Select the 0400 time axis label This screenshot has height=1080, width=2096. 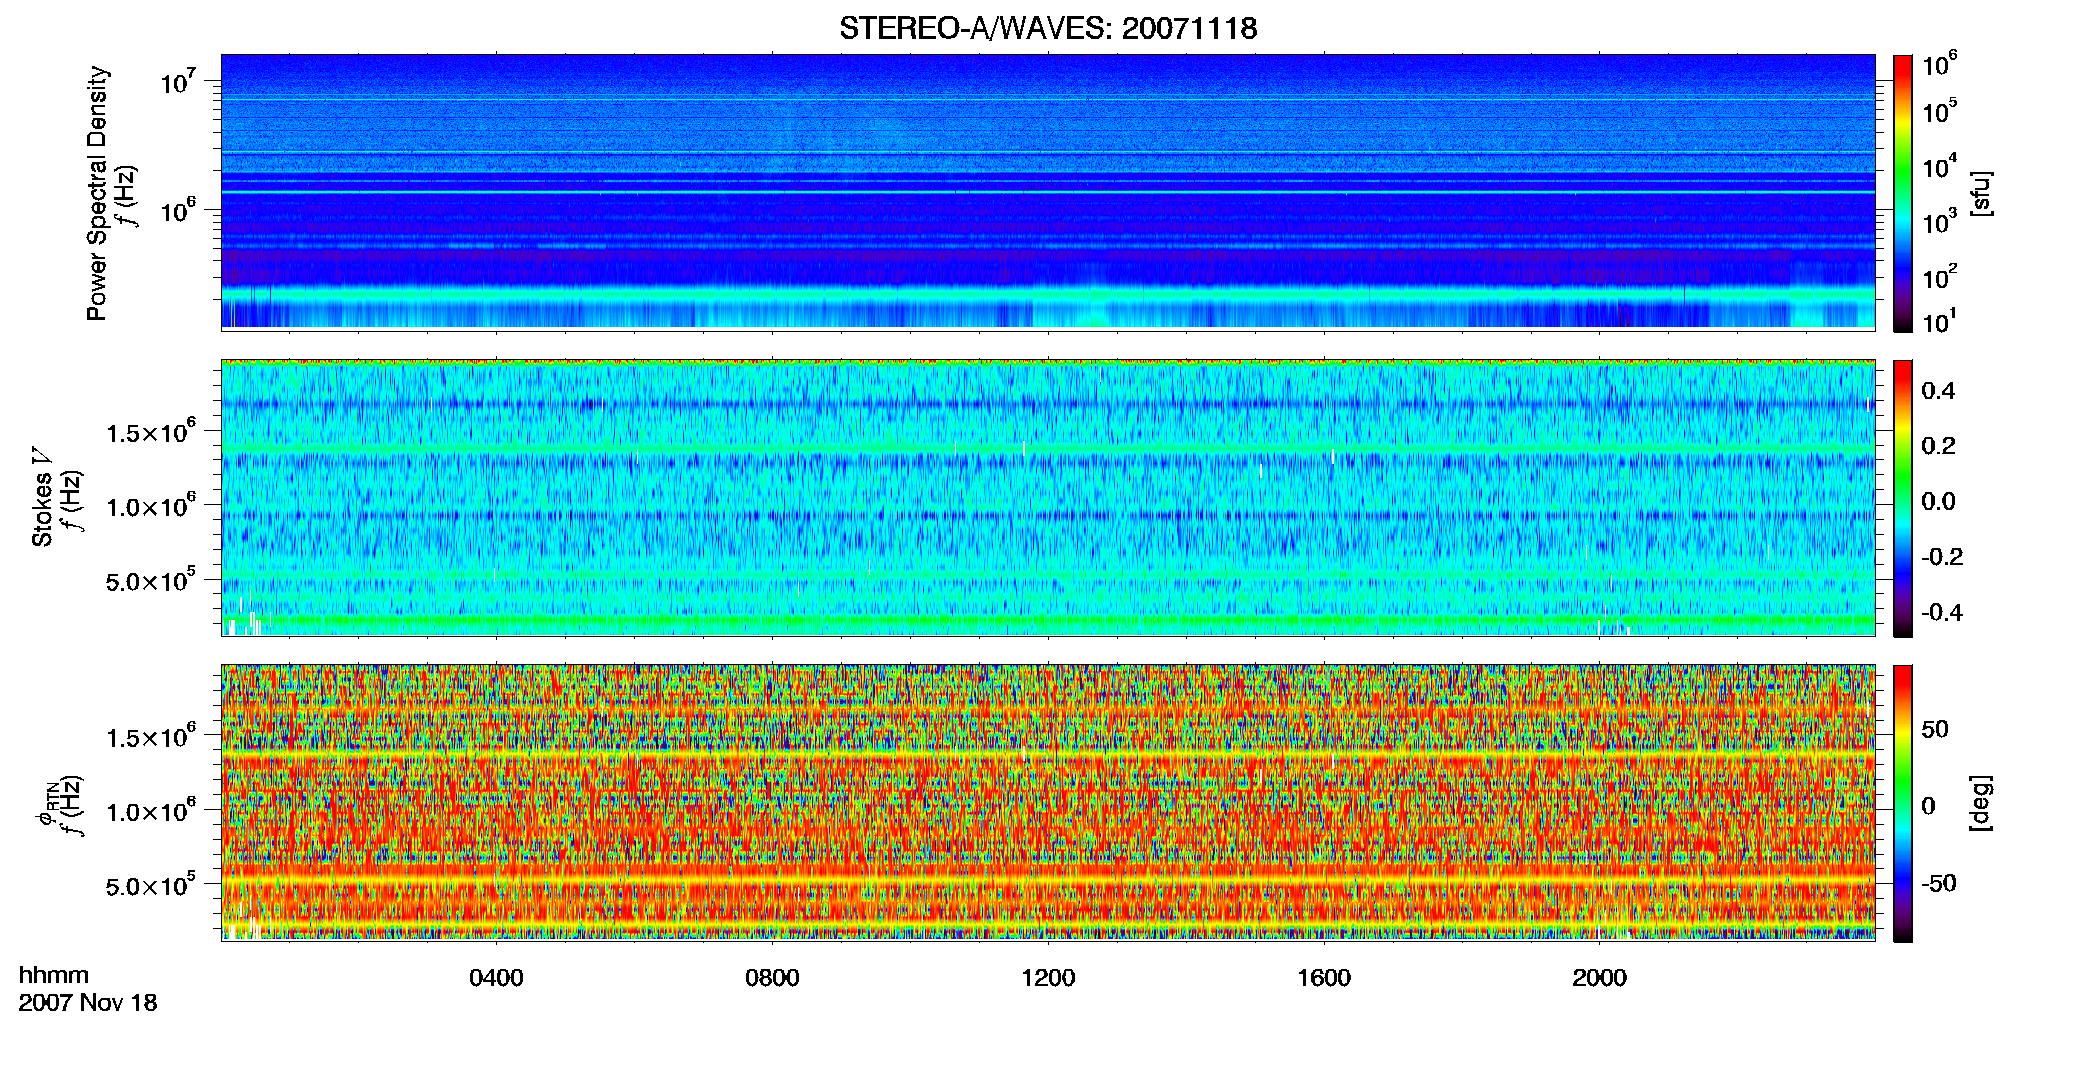click(x=496, y=978)
